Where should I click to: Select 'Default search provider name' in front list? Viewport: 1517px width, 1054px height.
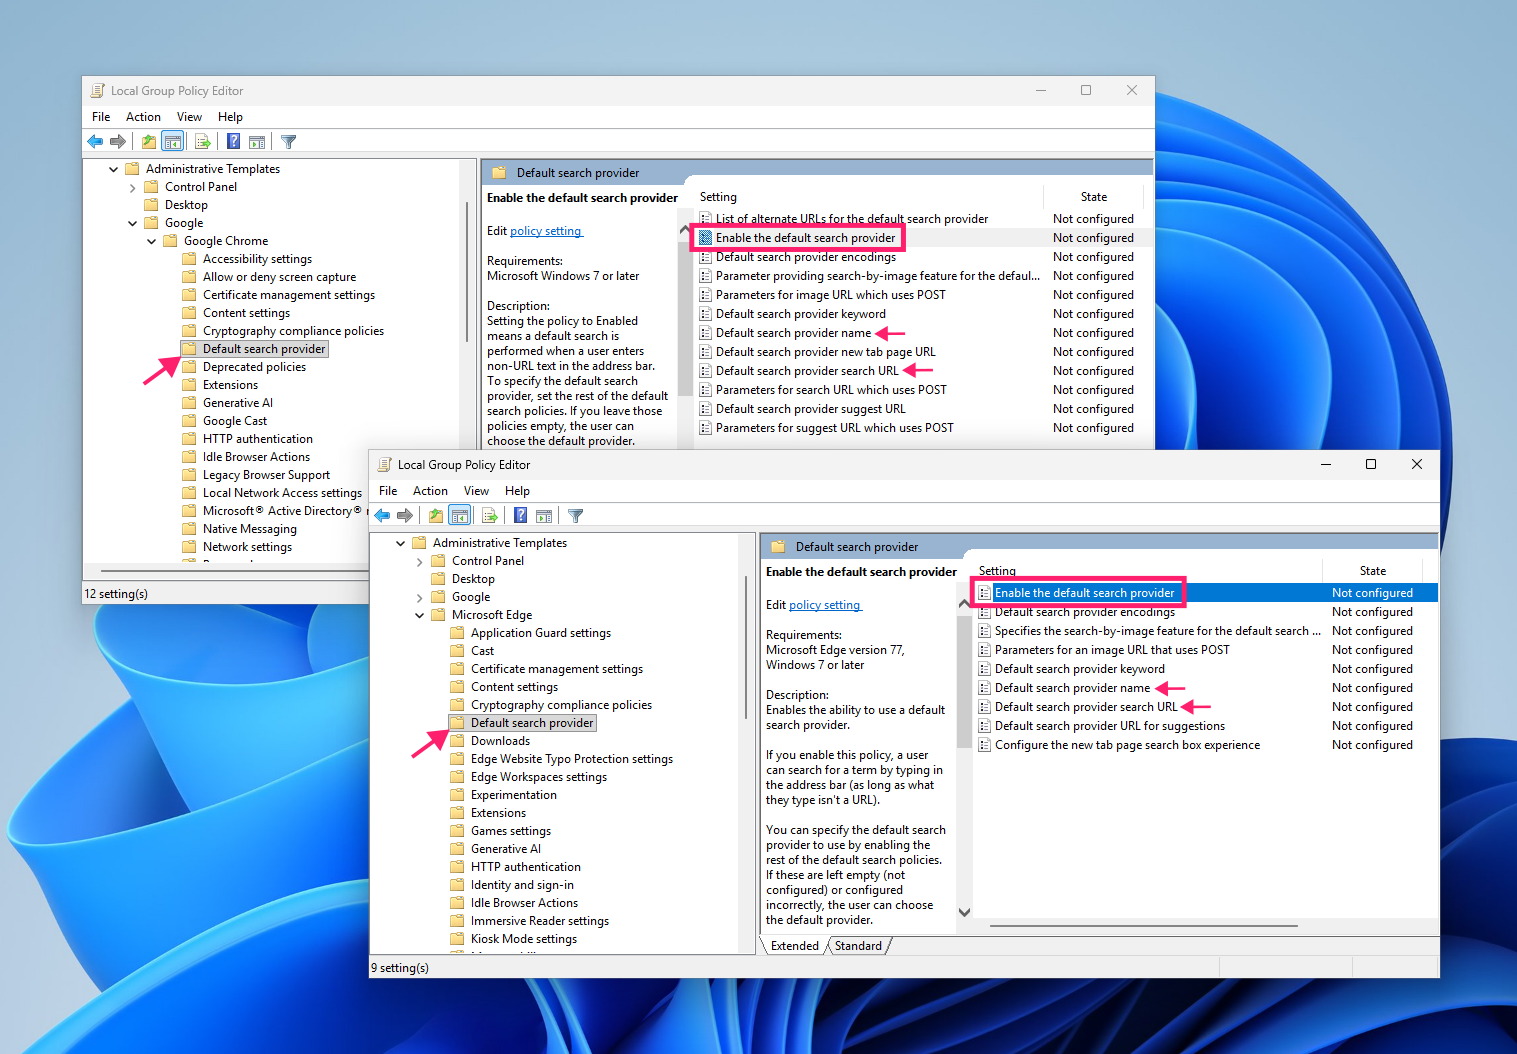tap(1072, 688)
